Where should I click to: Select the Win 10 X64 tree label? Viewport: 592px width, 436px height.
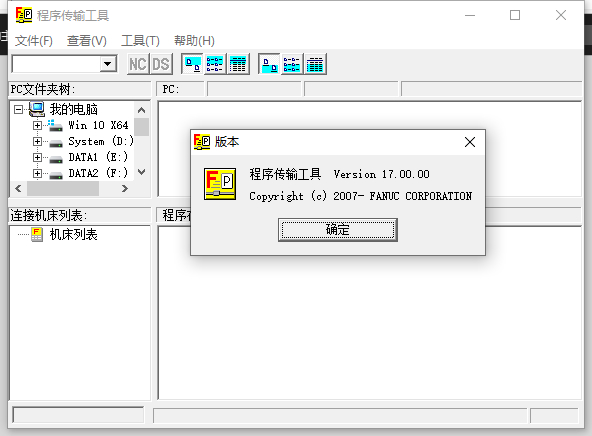pyautogui.click(x=98, y=125)
